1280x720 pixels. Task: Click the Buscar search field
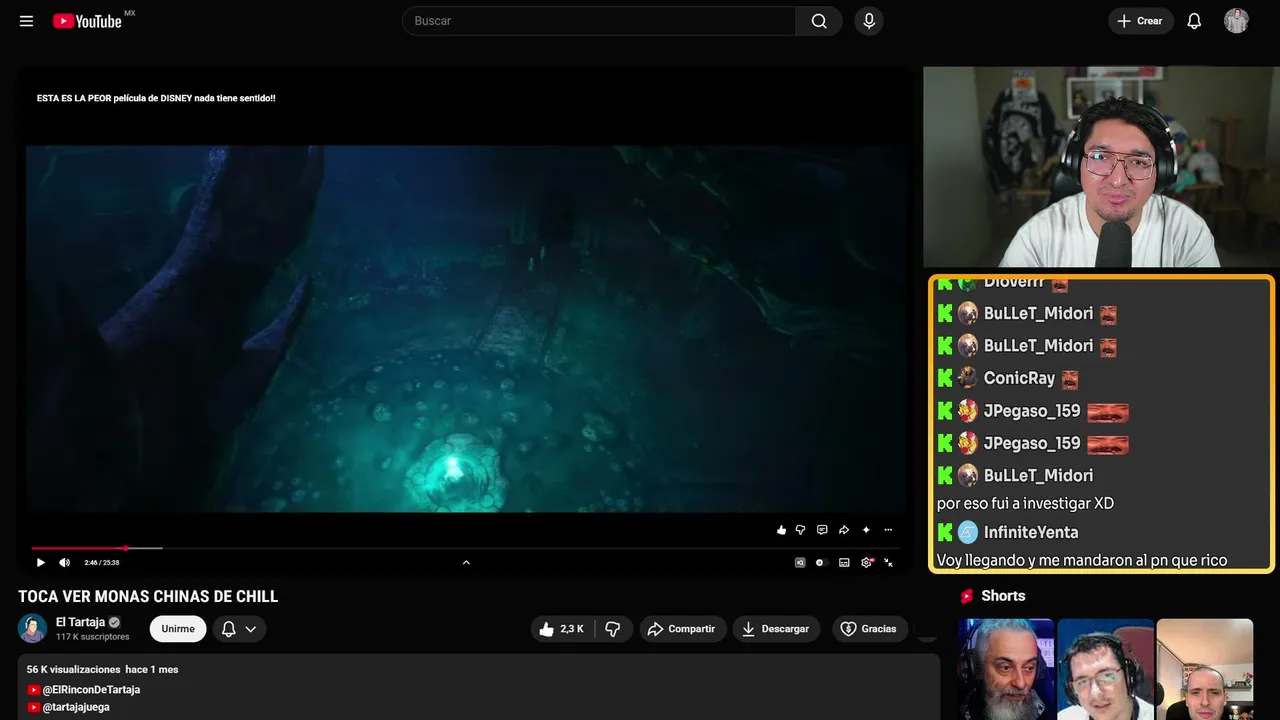point(599,21)
